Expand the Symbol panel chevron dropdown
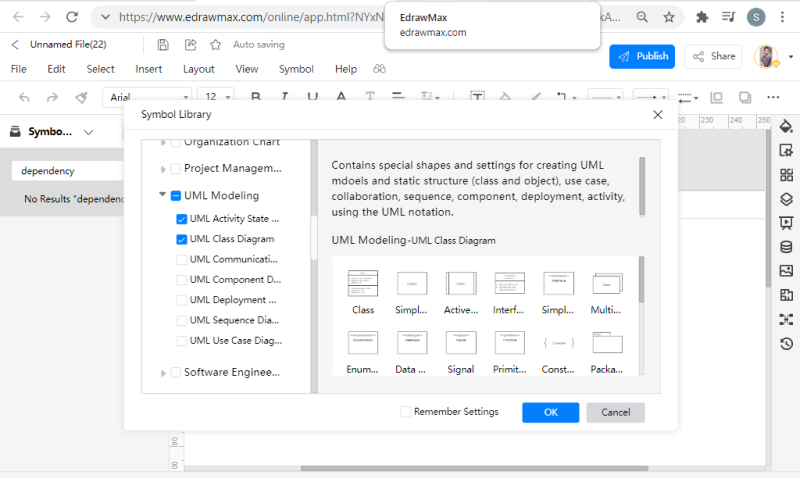 [88, 132]
